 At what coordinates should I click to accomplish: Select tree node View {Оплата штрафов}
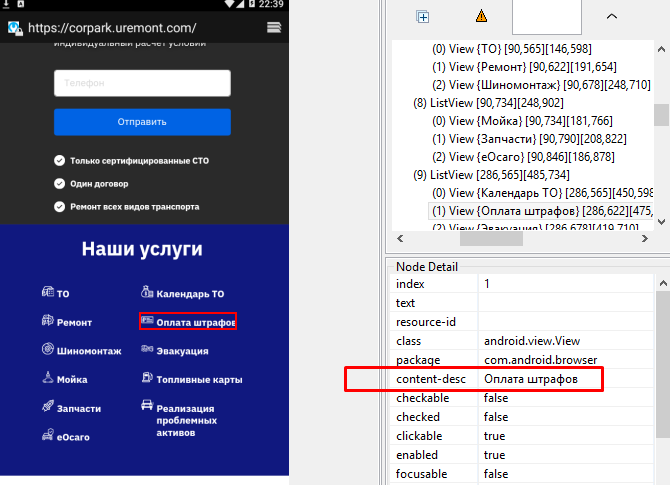pyautogui.click(x=541, y=211)
